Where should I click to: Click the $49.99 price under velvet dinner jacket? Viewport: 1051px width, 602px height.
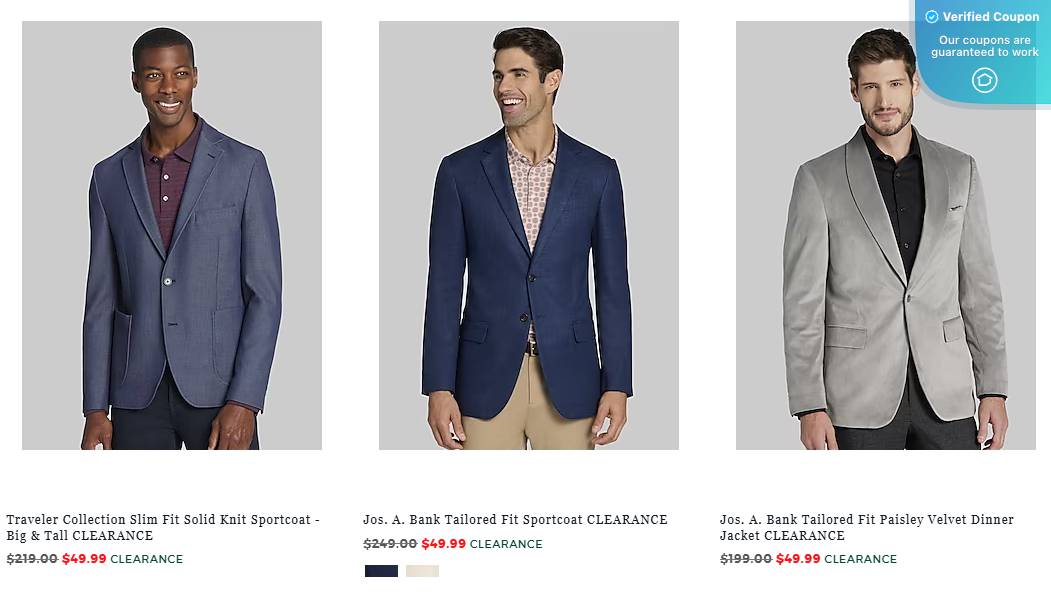coord(798,559)
